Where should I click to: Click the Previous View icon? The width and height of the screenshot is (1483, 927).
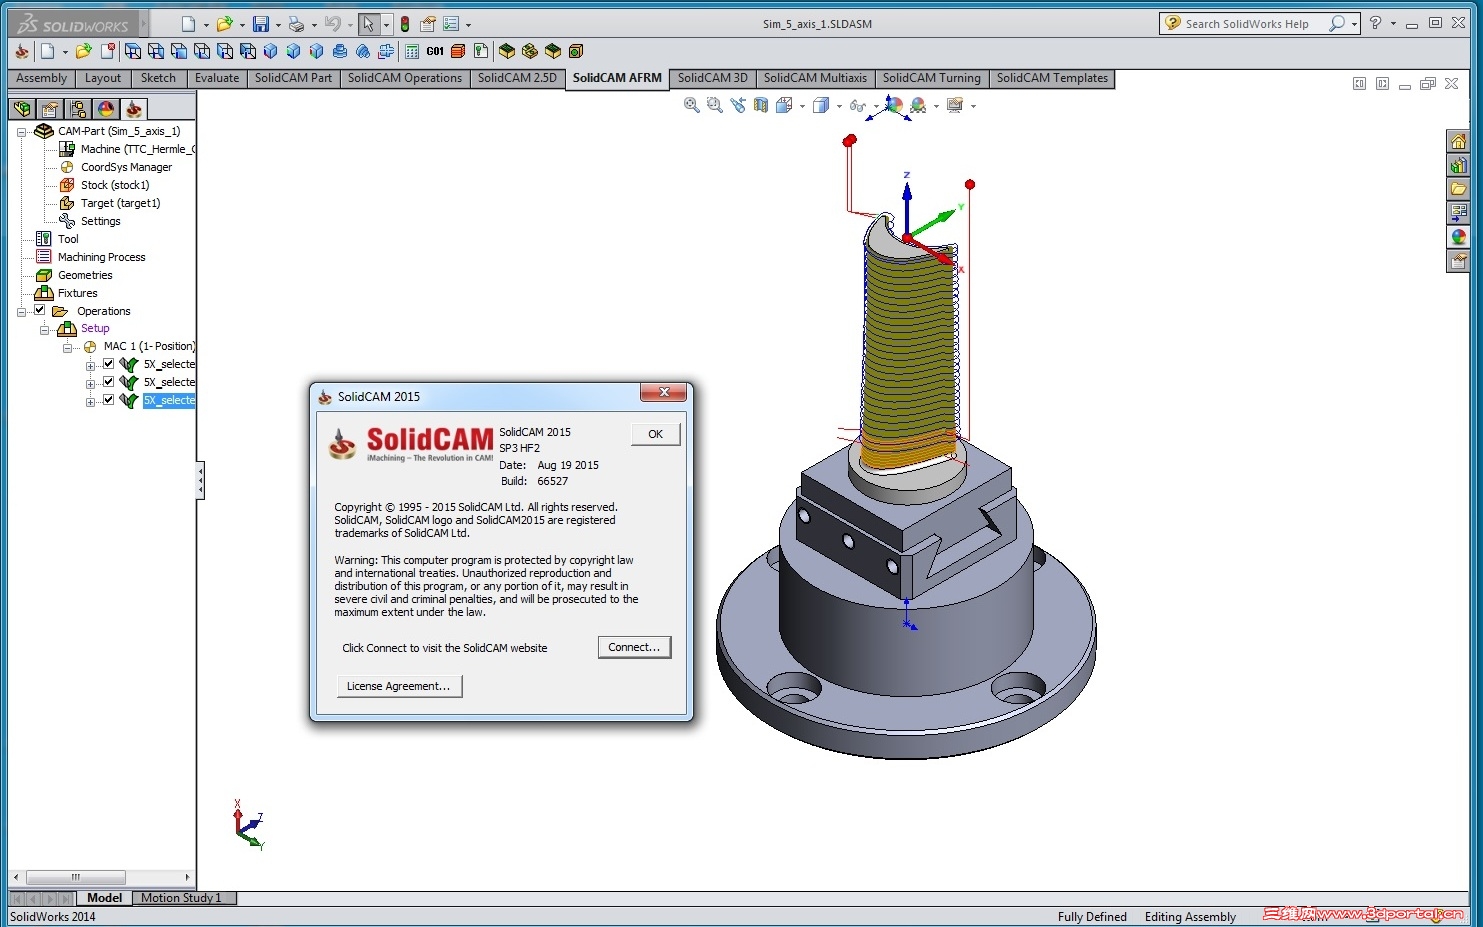click(738, 105)
